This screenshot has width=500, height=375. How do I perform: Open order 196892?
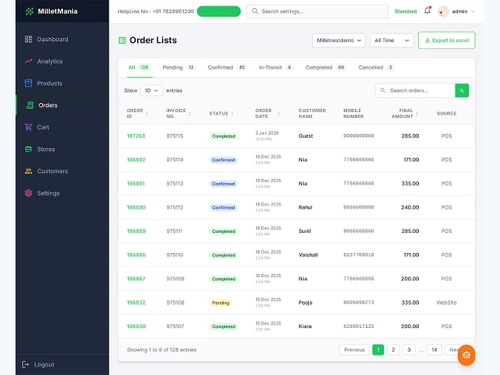(x=136, y=160)
